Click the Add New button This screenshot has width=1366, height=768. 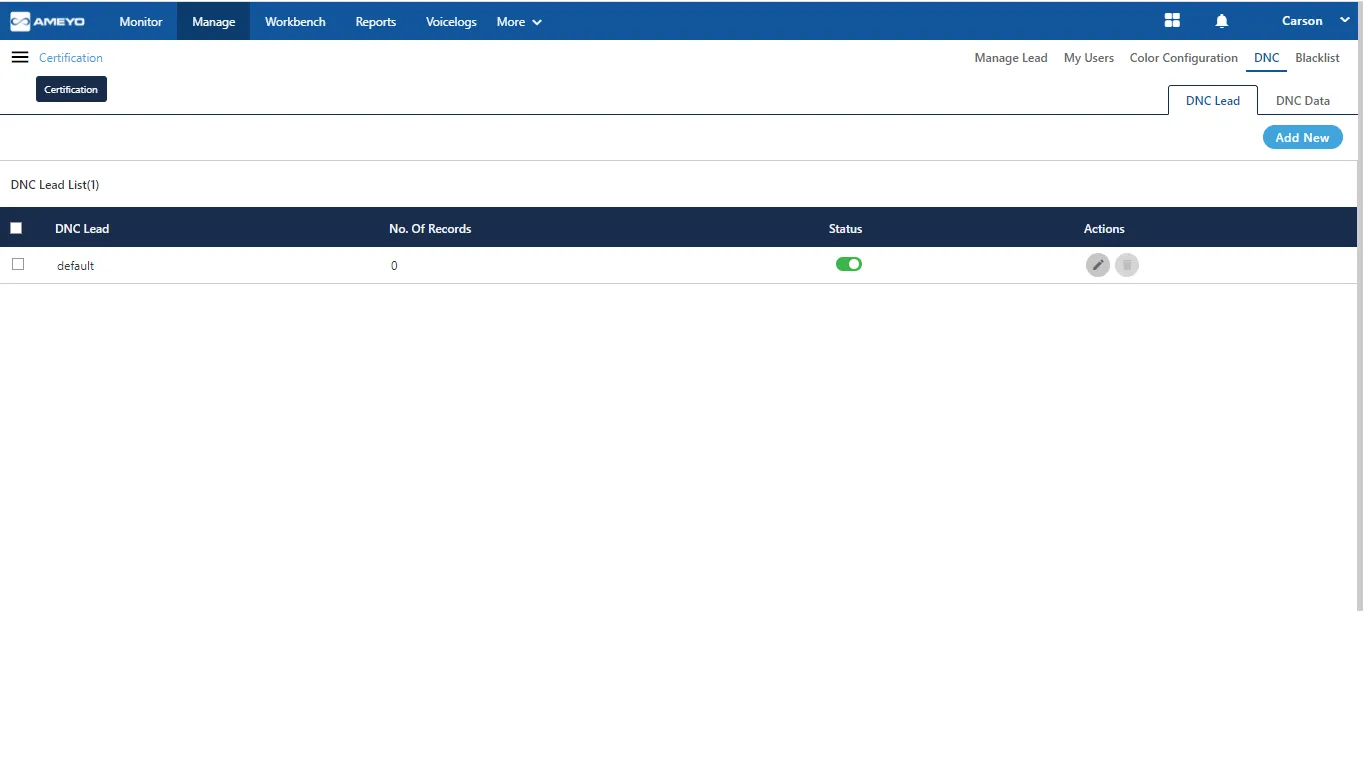(x=1302, y=138)
